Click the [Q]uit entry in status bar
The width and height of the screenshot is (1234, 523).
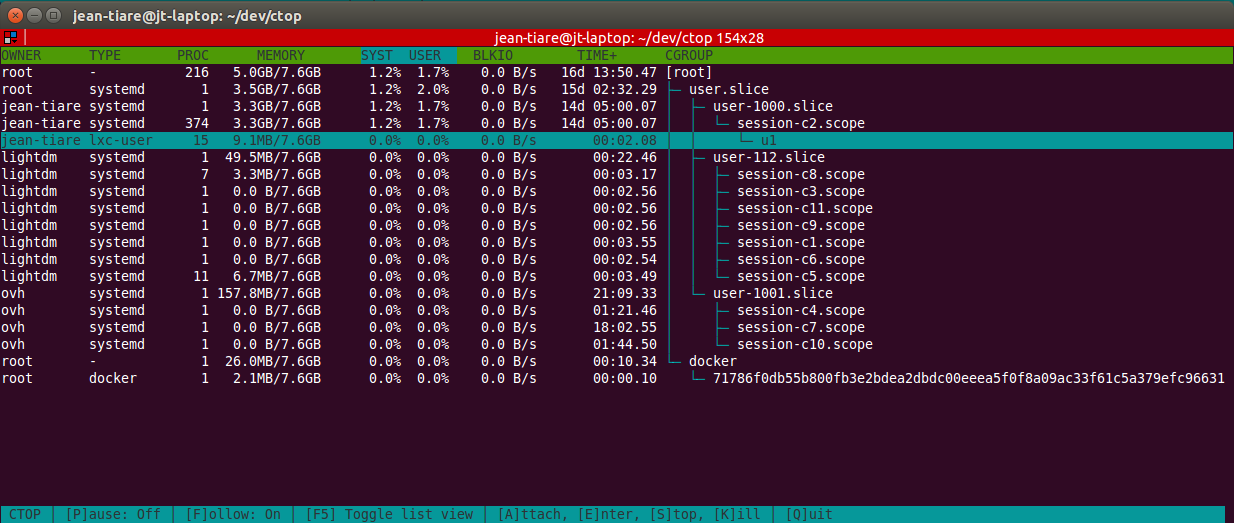809,514
